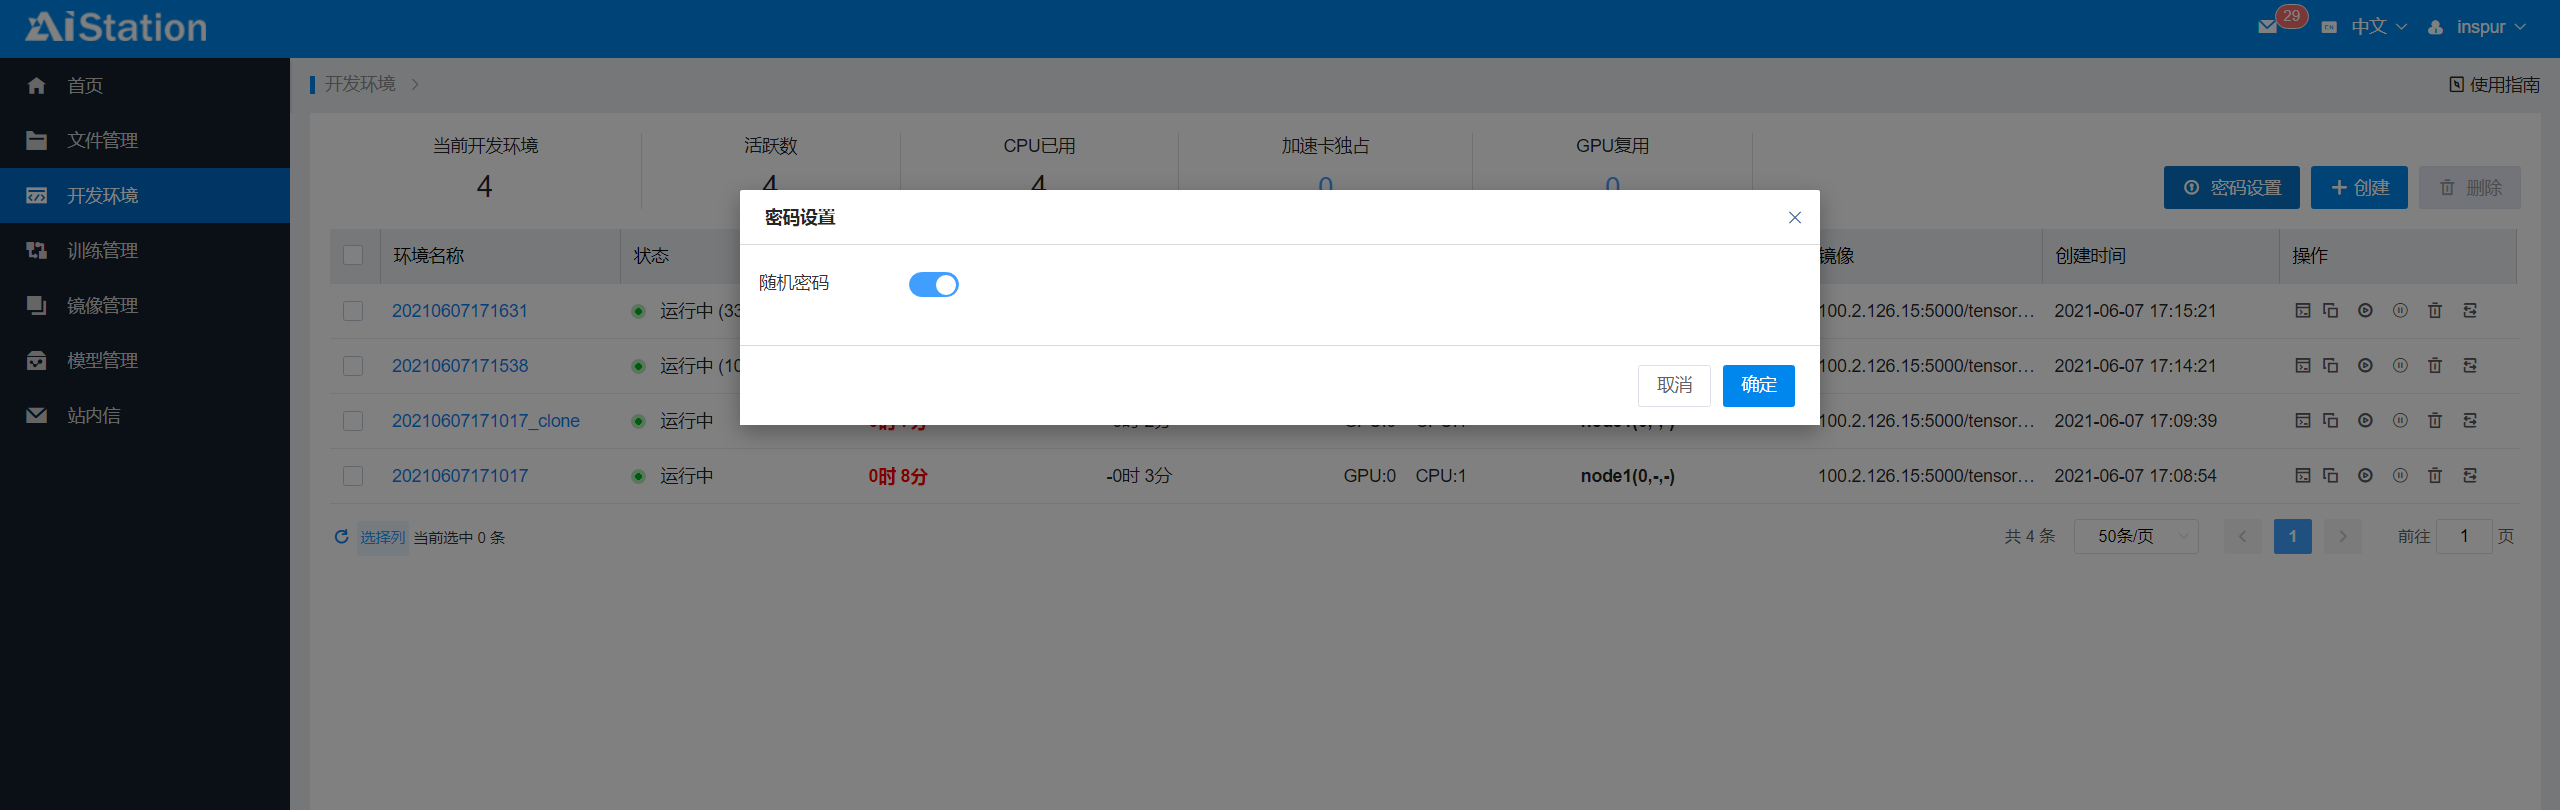
Task: Check the select-all checkbox in table header
Action: pyautogui.click(x=353, y=256)
